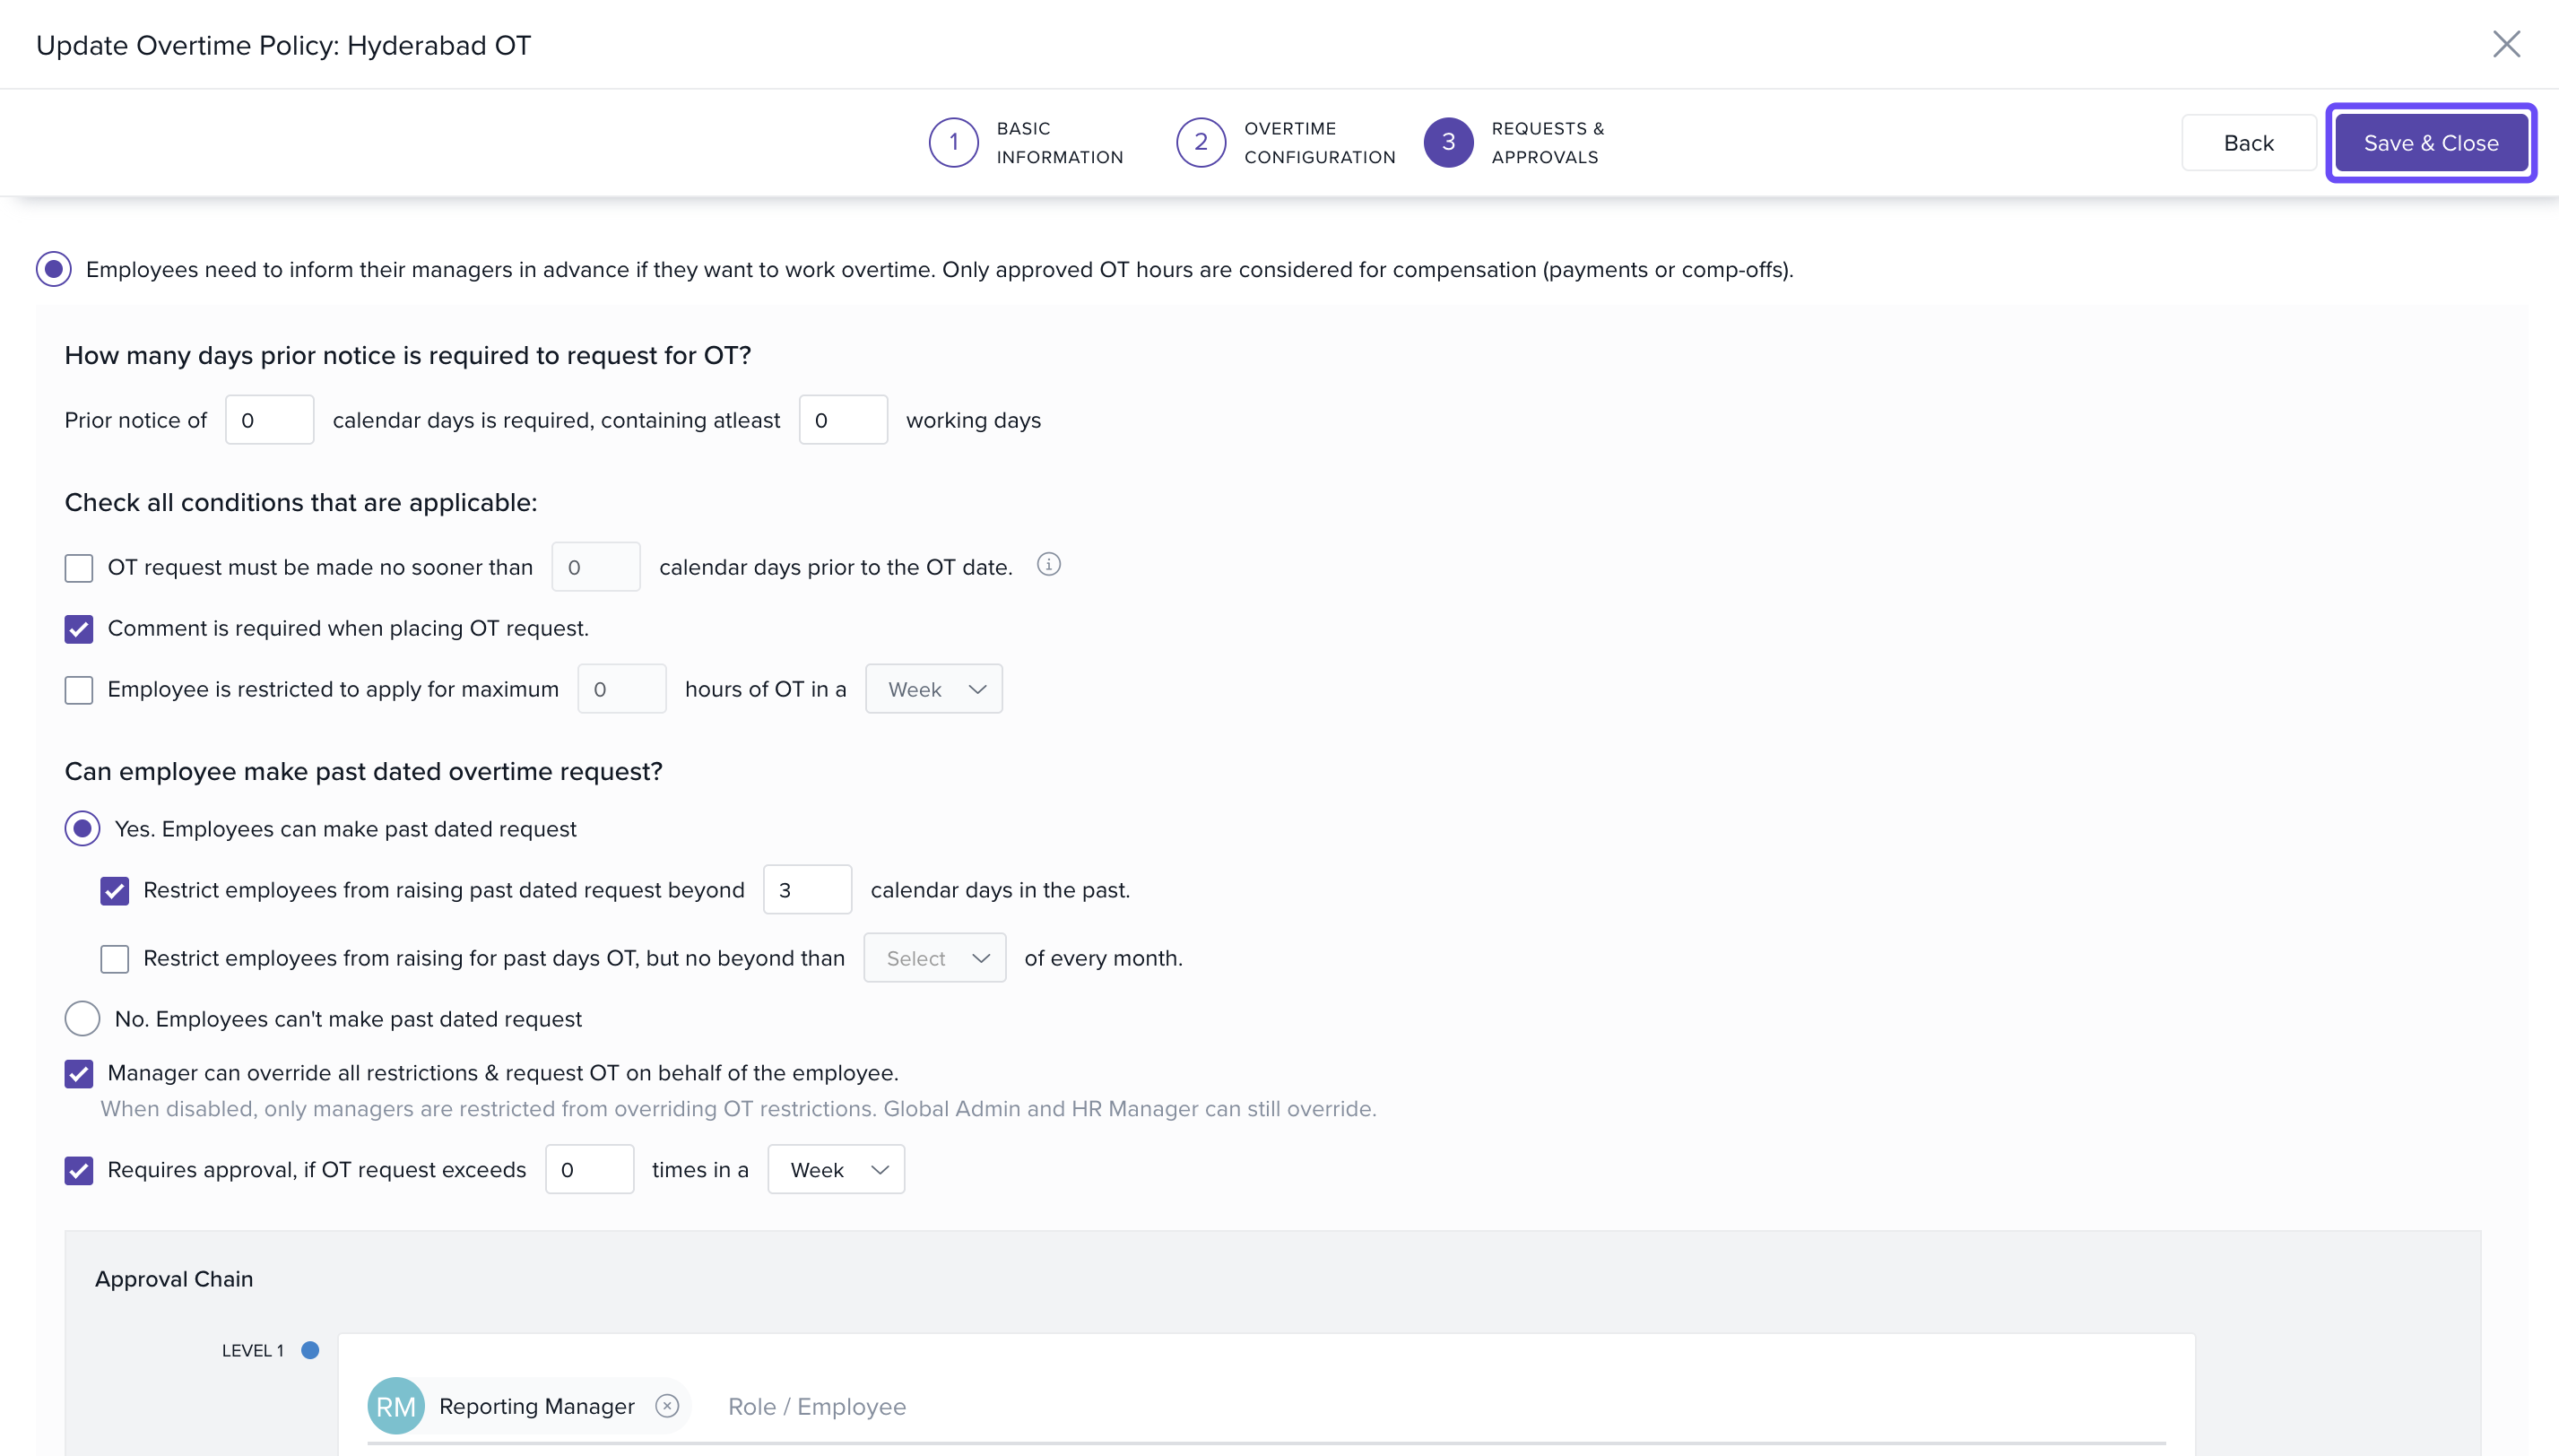Go to step 1 Basic Information
This screenshot has width=2559, height=1456.
pos(953,142)
